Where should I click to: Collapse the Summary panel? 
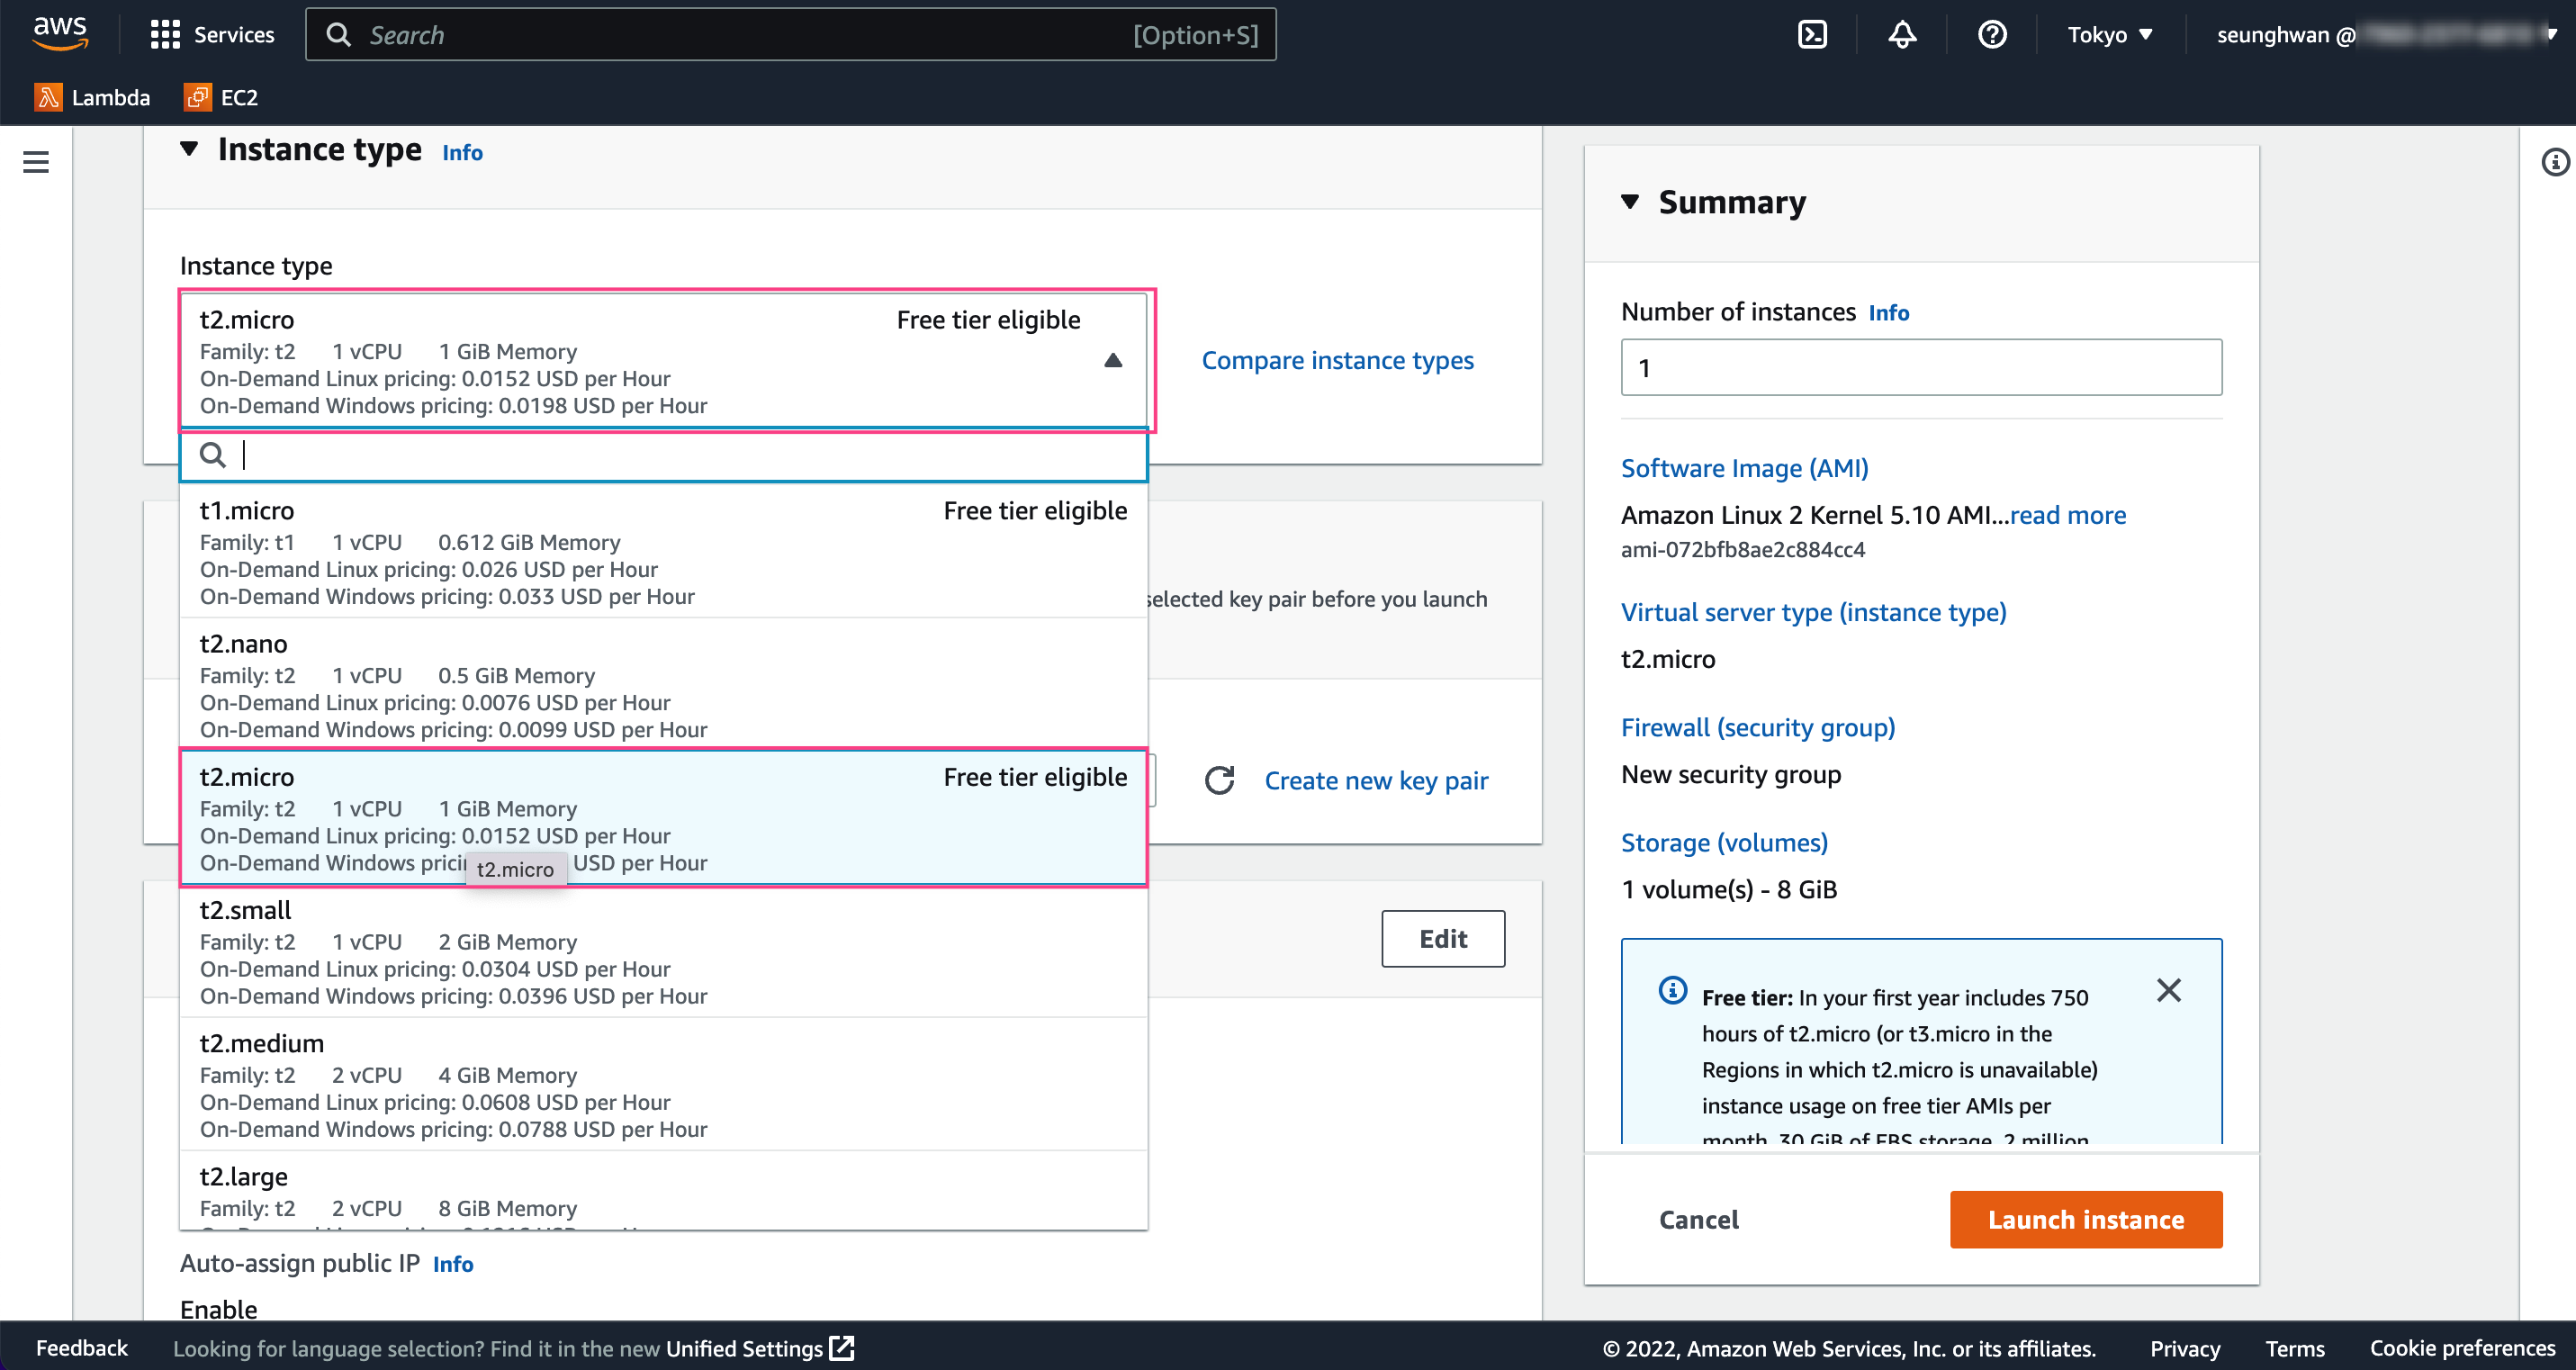tap(1630, 202)
